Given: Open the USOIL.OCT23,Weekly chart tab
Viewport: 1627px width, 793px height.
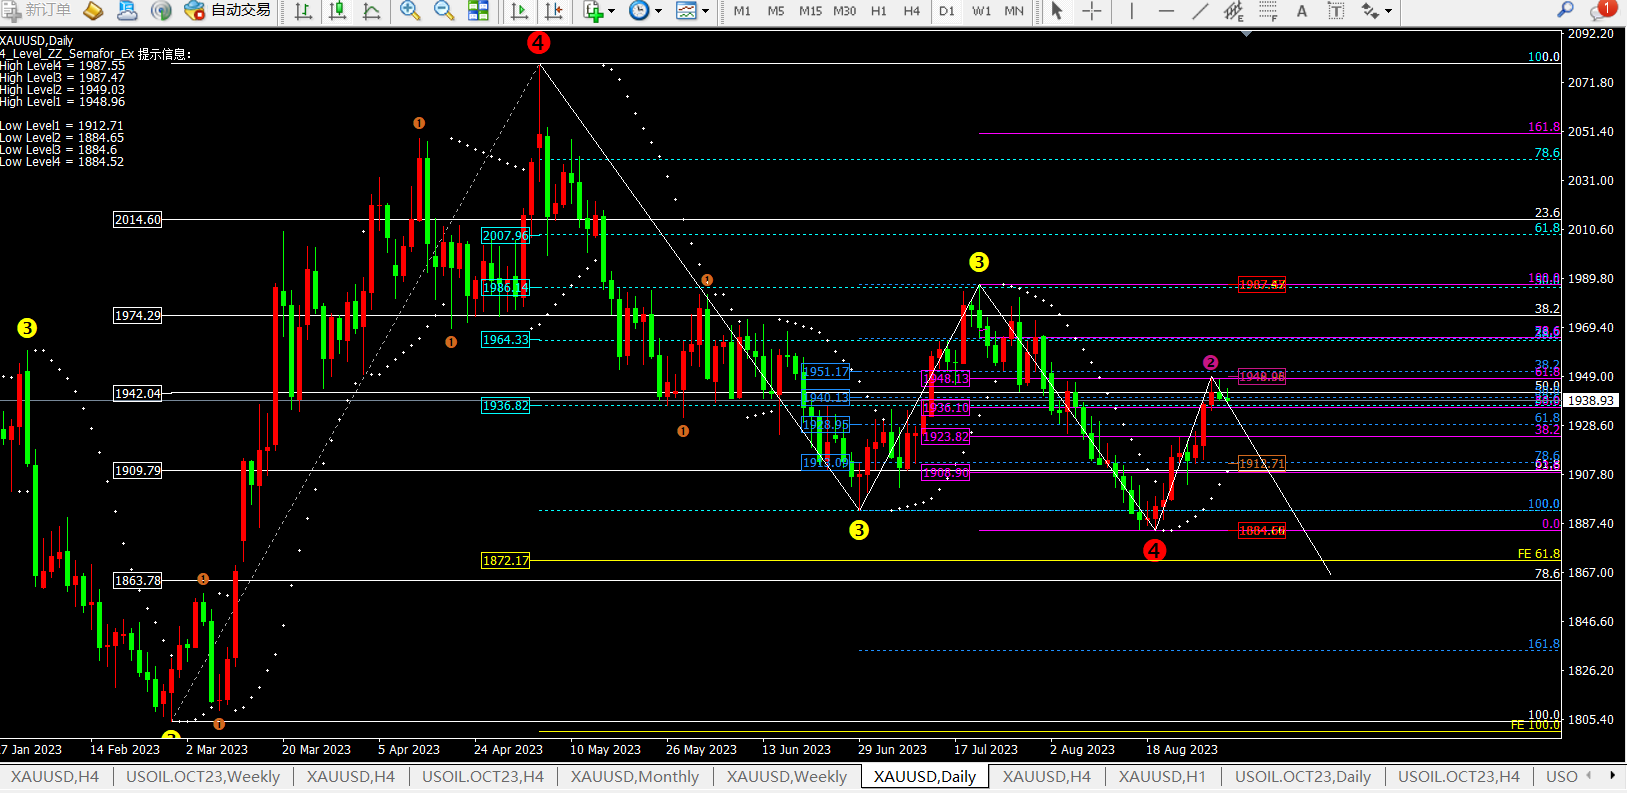Looking at the screenshot, I should [x=203, y=776].
